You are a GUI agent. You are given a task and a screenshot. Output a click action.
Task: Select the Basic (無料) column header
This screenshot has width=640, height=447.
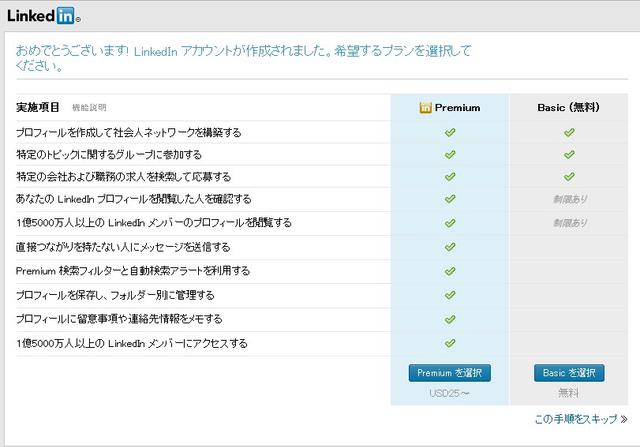[569, 107]
